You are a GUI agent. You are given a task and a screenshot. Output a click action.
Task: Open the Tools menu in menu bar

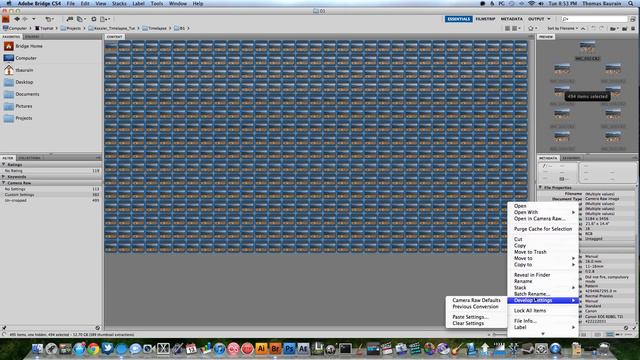click(157, 3)
